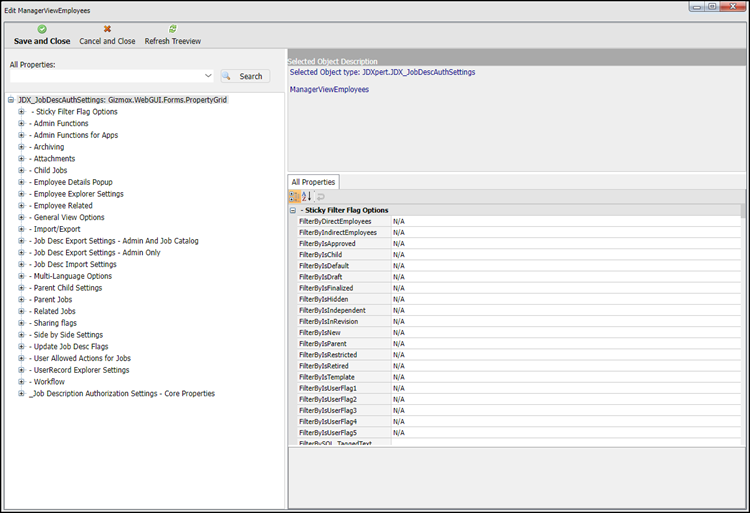The height and width of the screenshot is (513, 750).
Task: Expand the Admin Functions tree node
Action: 21,123
